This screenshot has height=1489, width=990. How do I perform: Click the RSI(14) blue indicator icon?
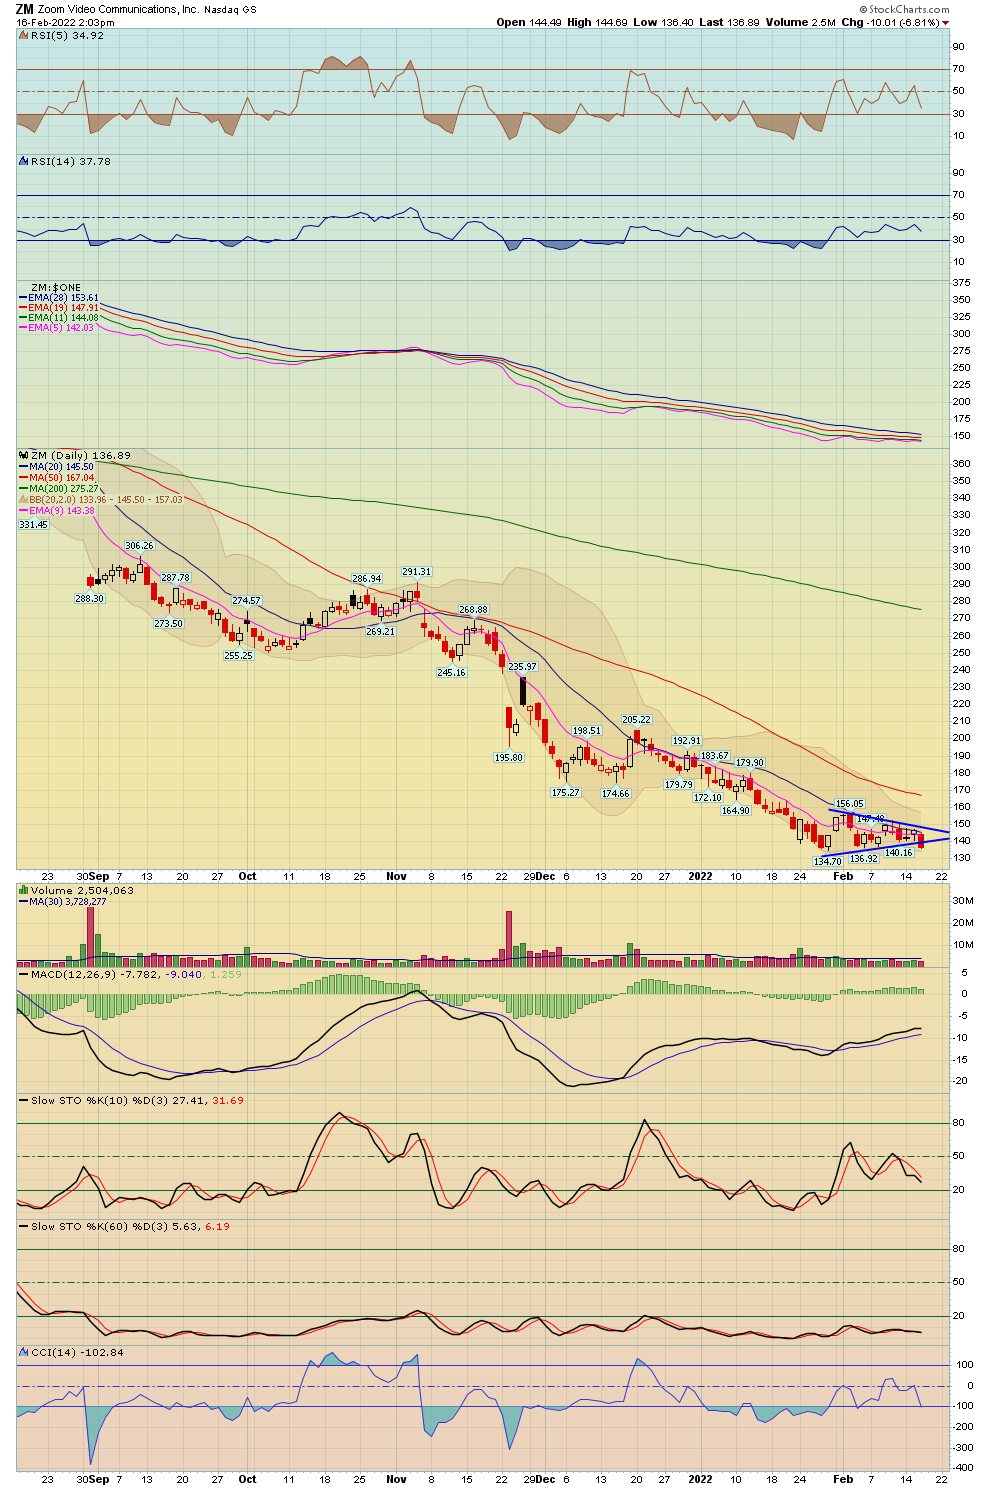(x=24, y=161)
